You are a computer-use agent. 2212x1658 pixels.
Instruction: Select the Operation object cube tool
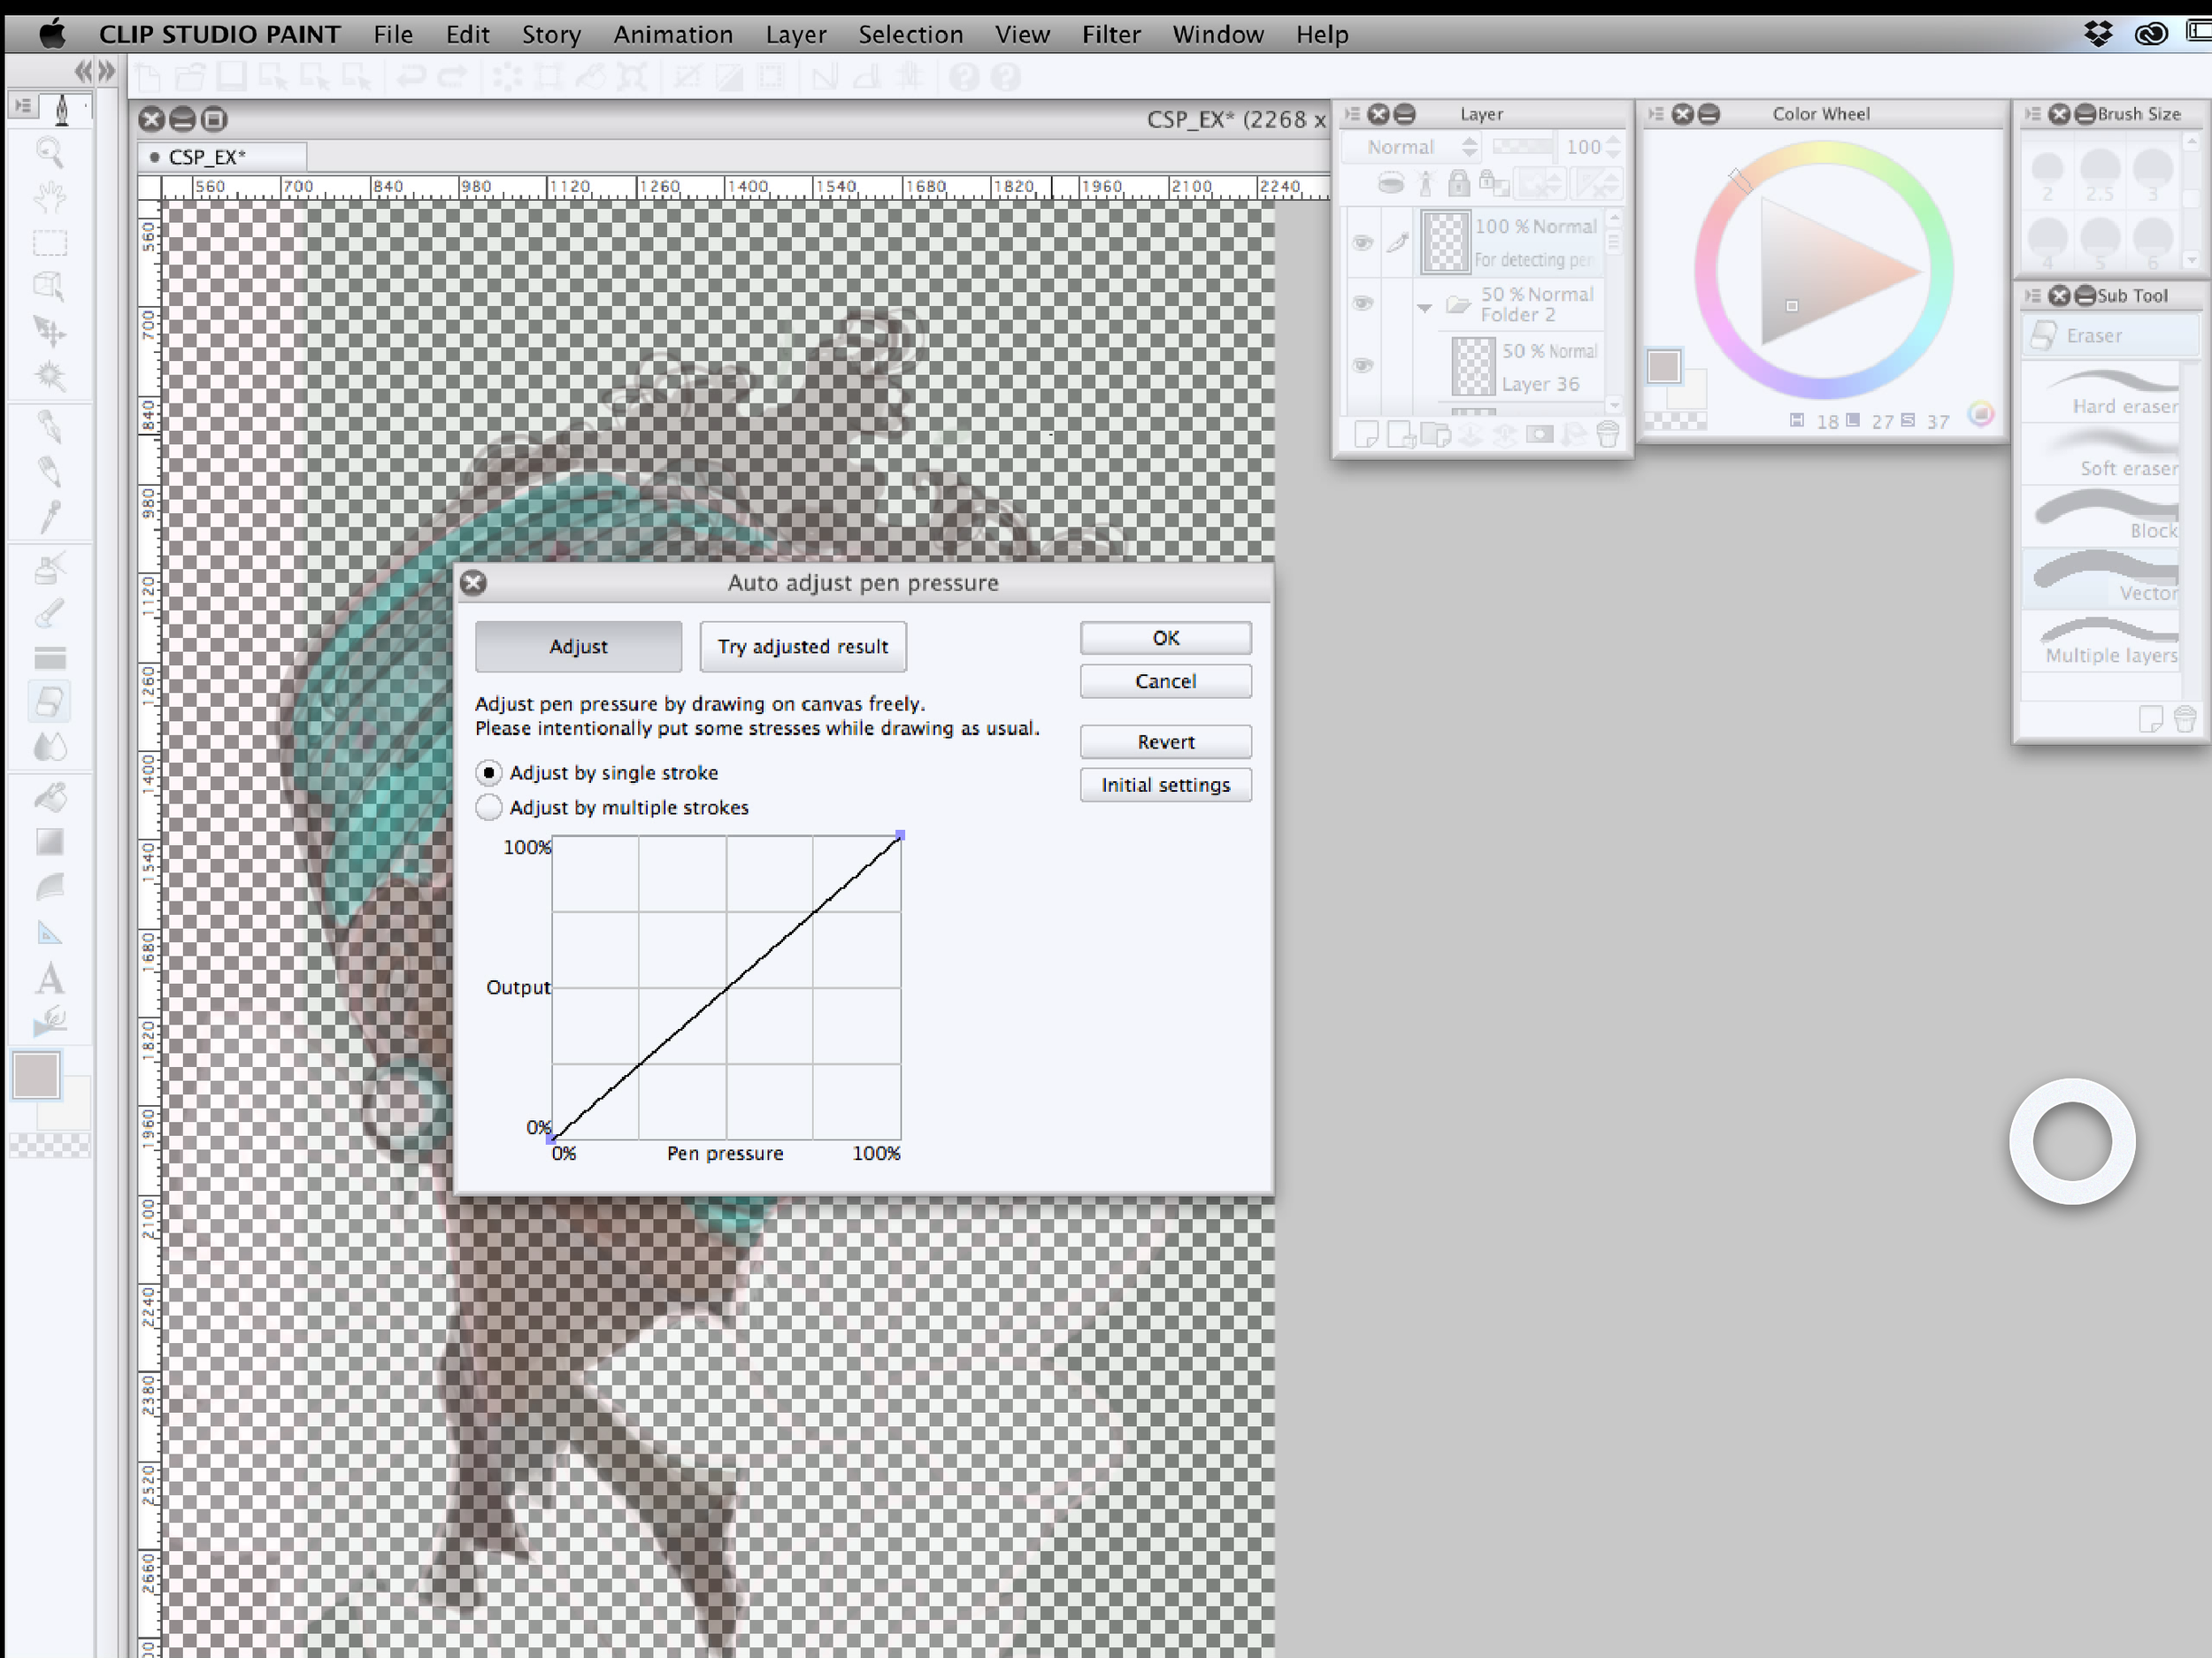pyautogui.click(x=50, y=287)
